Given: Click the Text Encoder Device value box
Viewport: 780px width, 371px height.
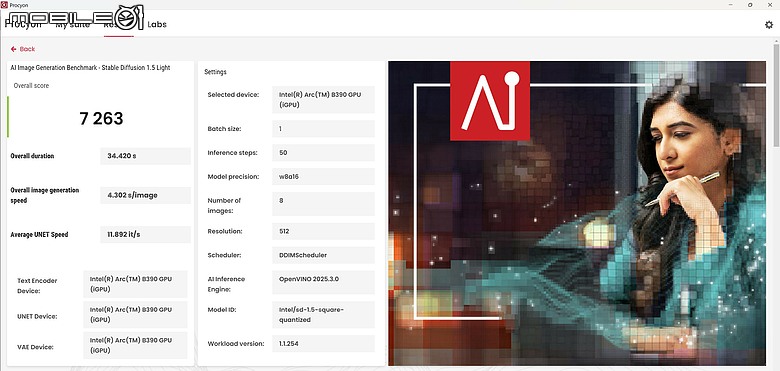Looking at the screenshot, I should [135, 284].
